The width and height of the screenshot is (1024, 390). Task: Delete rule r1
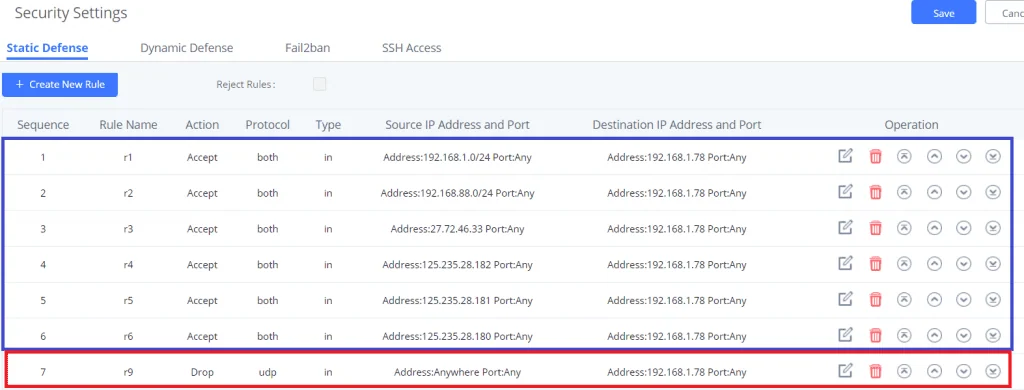[875, 157]
